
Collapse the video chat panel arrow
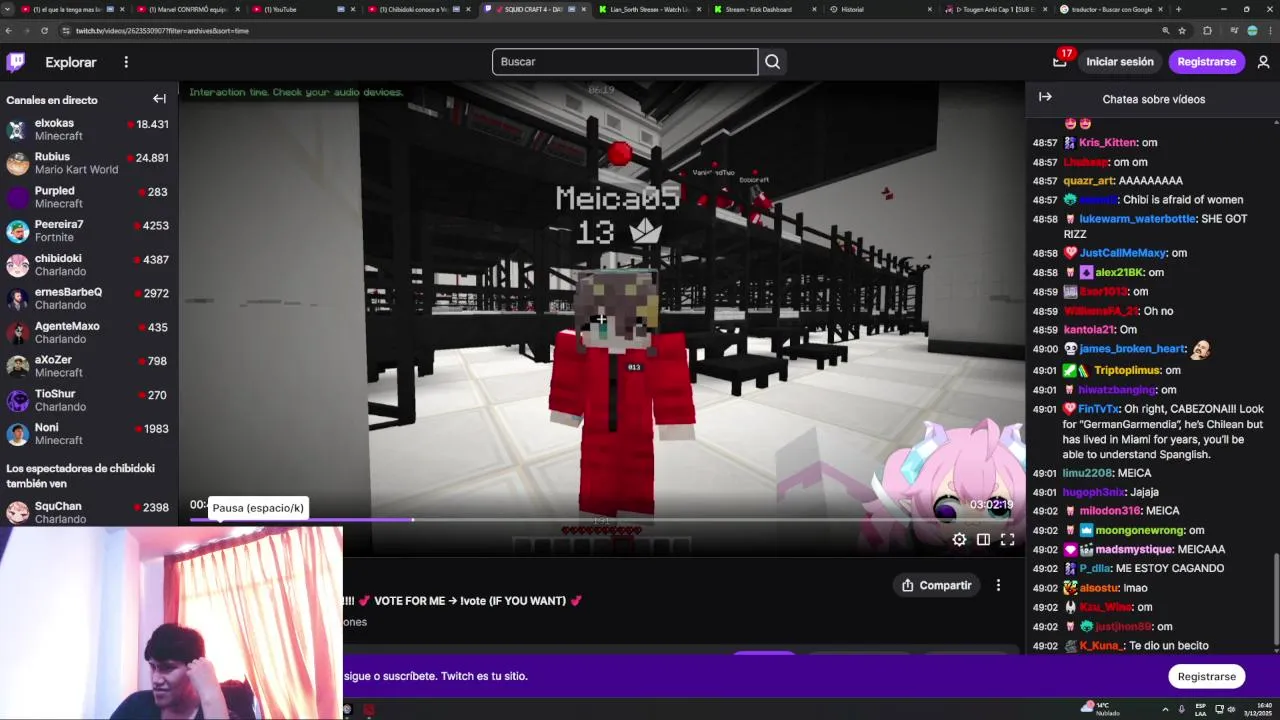[1045, 97]
